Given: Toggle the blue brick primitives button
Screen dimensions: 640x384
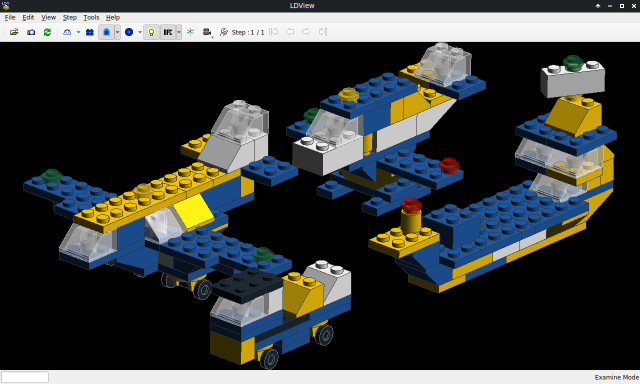Looking at the screenshot, I should [106, 32].
